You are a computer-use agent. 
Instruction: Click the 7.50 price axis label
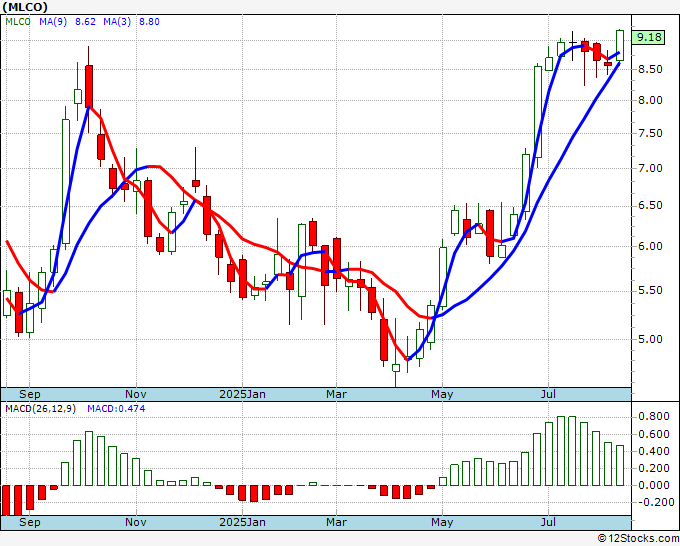650,134
